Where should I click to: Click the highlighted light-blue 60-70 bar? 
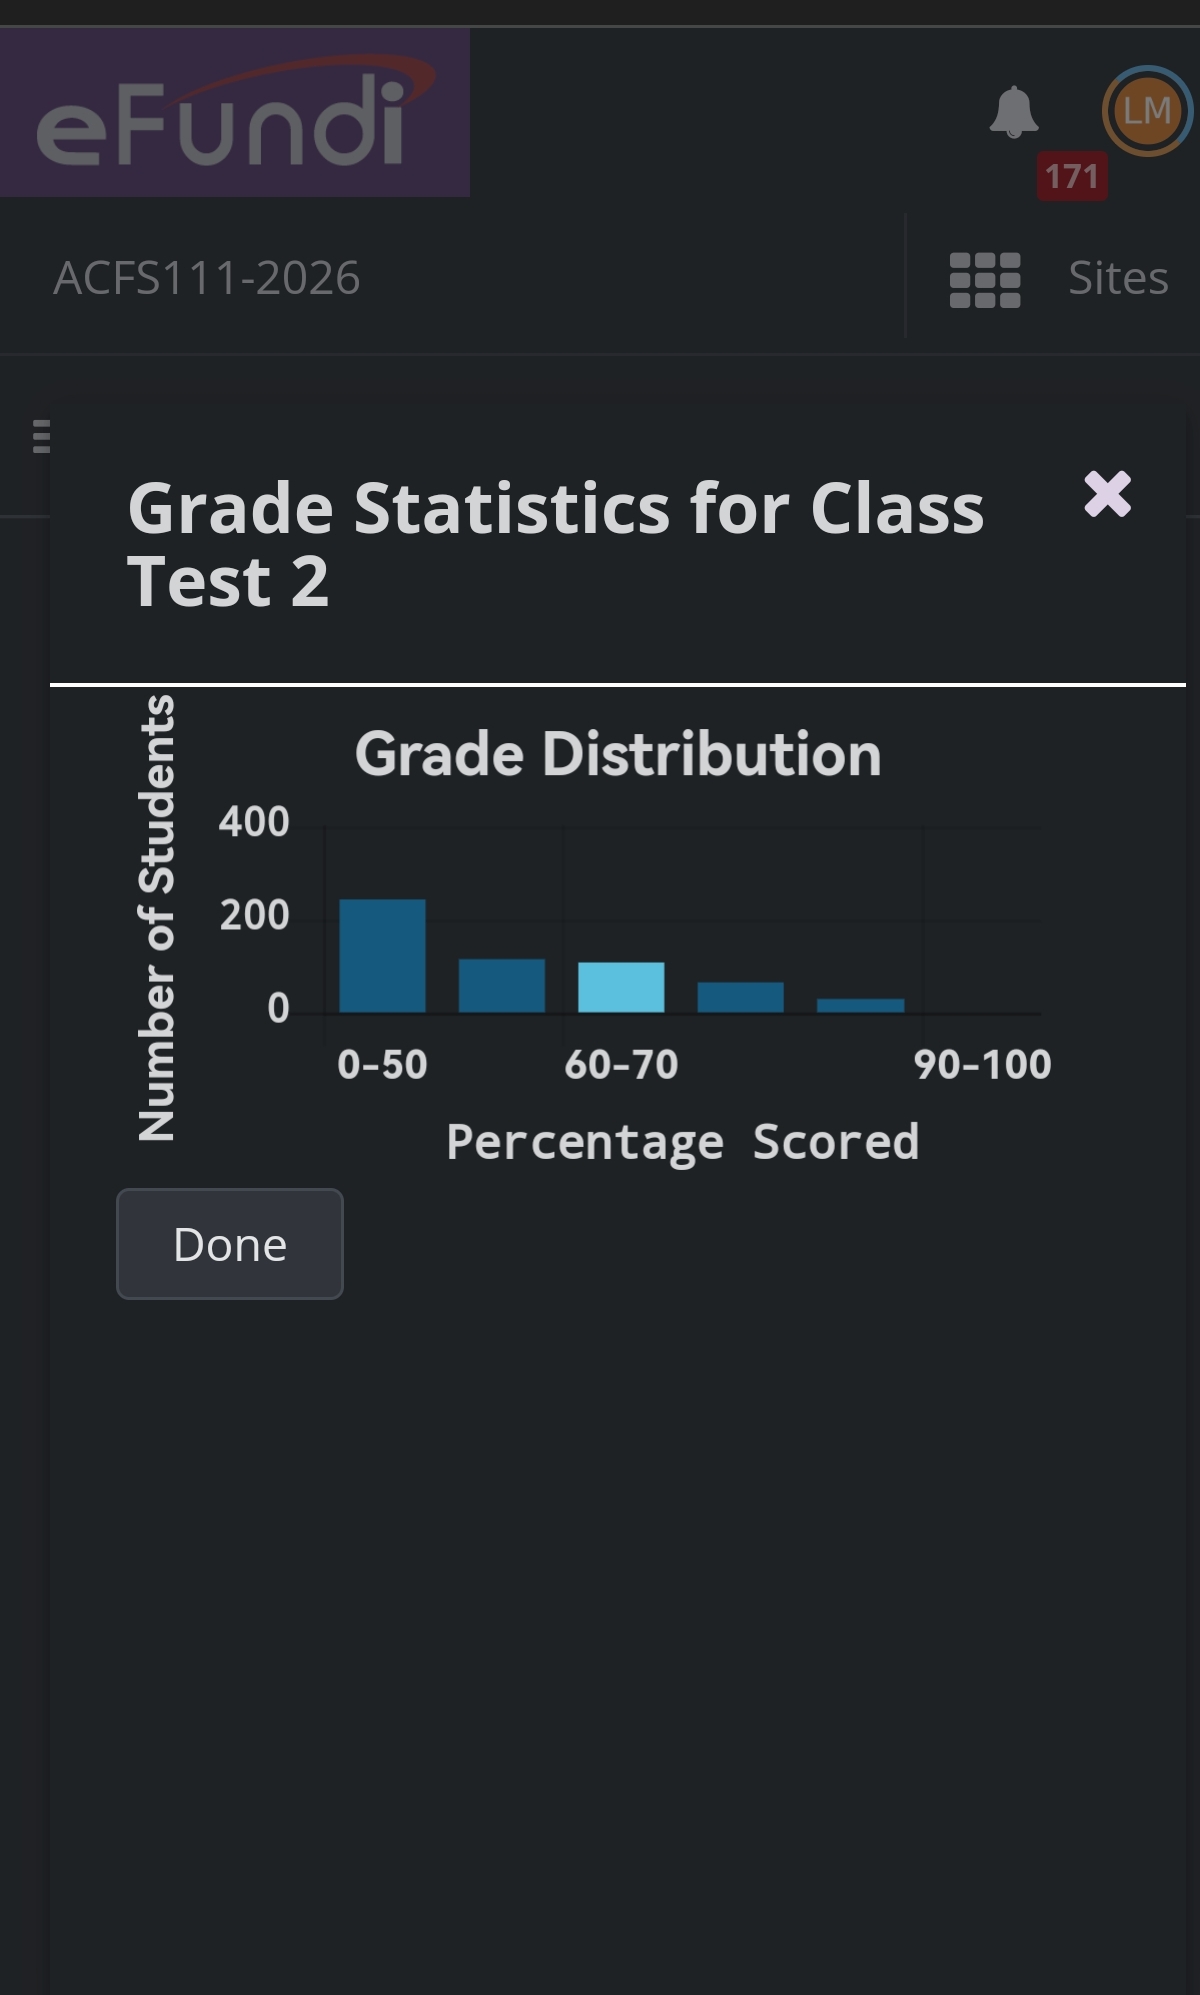tap(621, 987)
